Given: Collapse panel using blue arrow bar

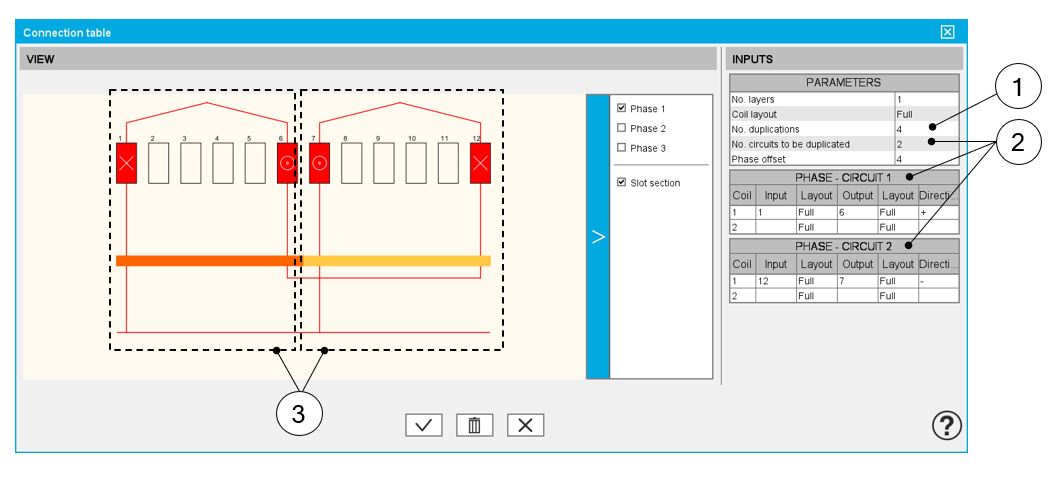Looking at the screenshot, I should (597, 237).
